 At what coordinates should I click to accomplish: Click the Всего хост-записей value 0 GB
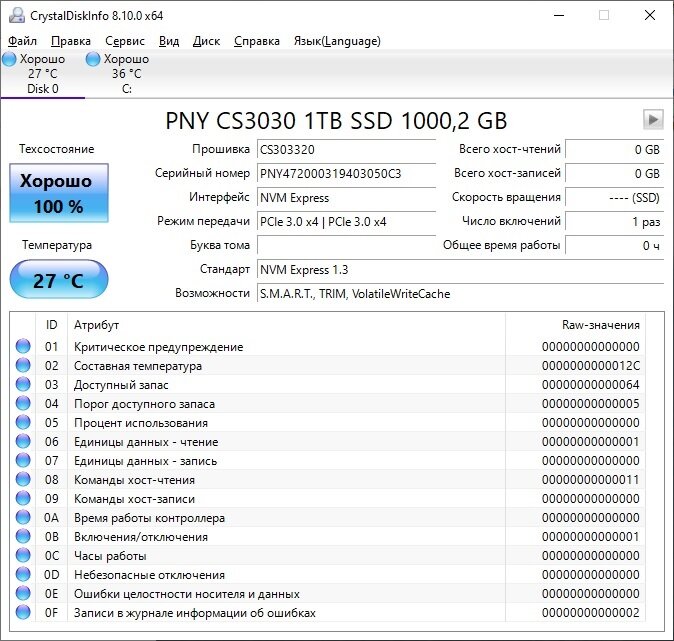[x=615, y=174]
